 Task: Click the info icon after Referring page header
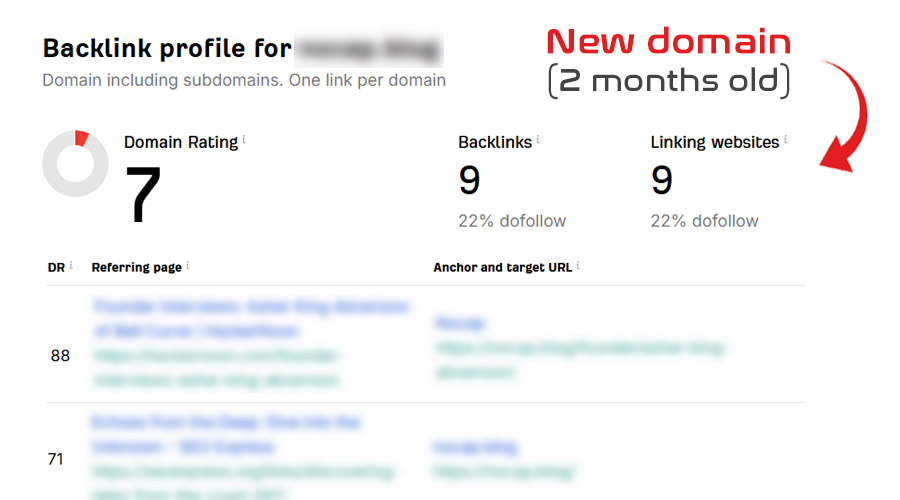[x=188, y=266]
